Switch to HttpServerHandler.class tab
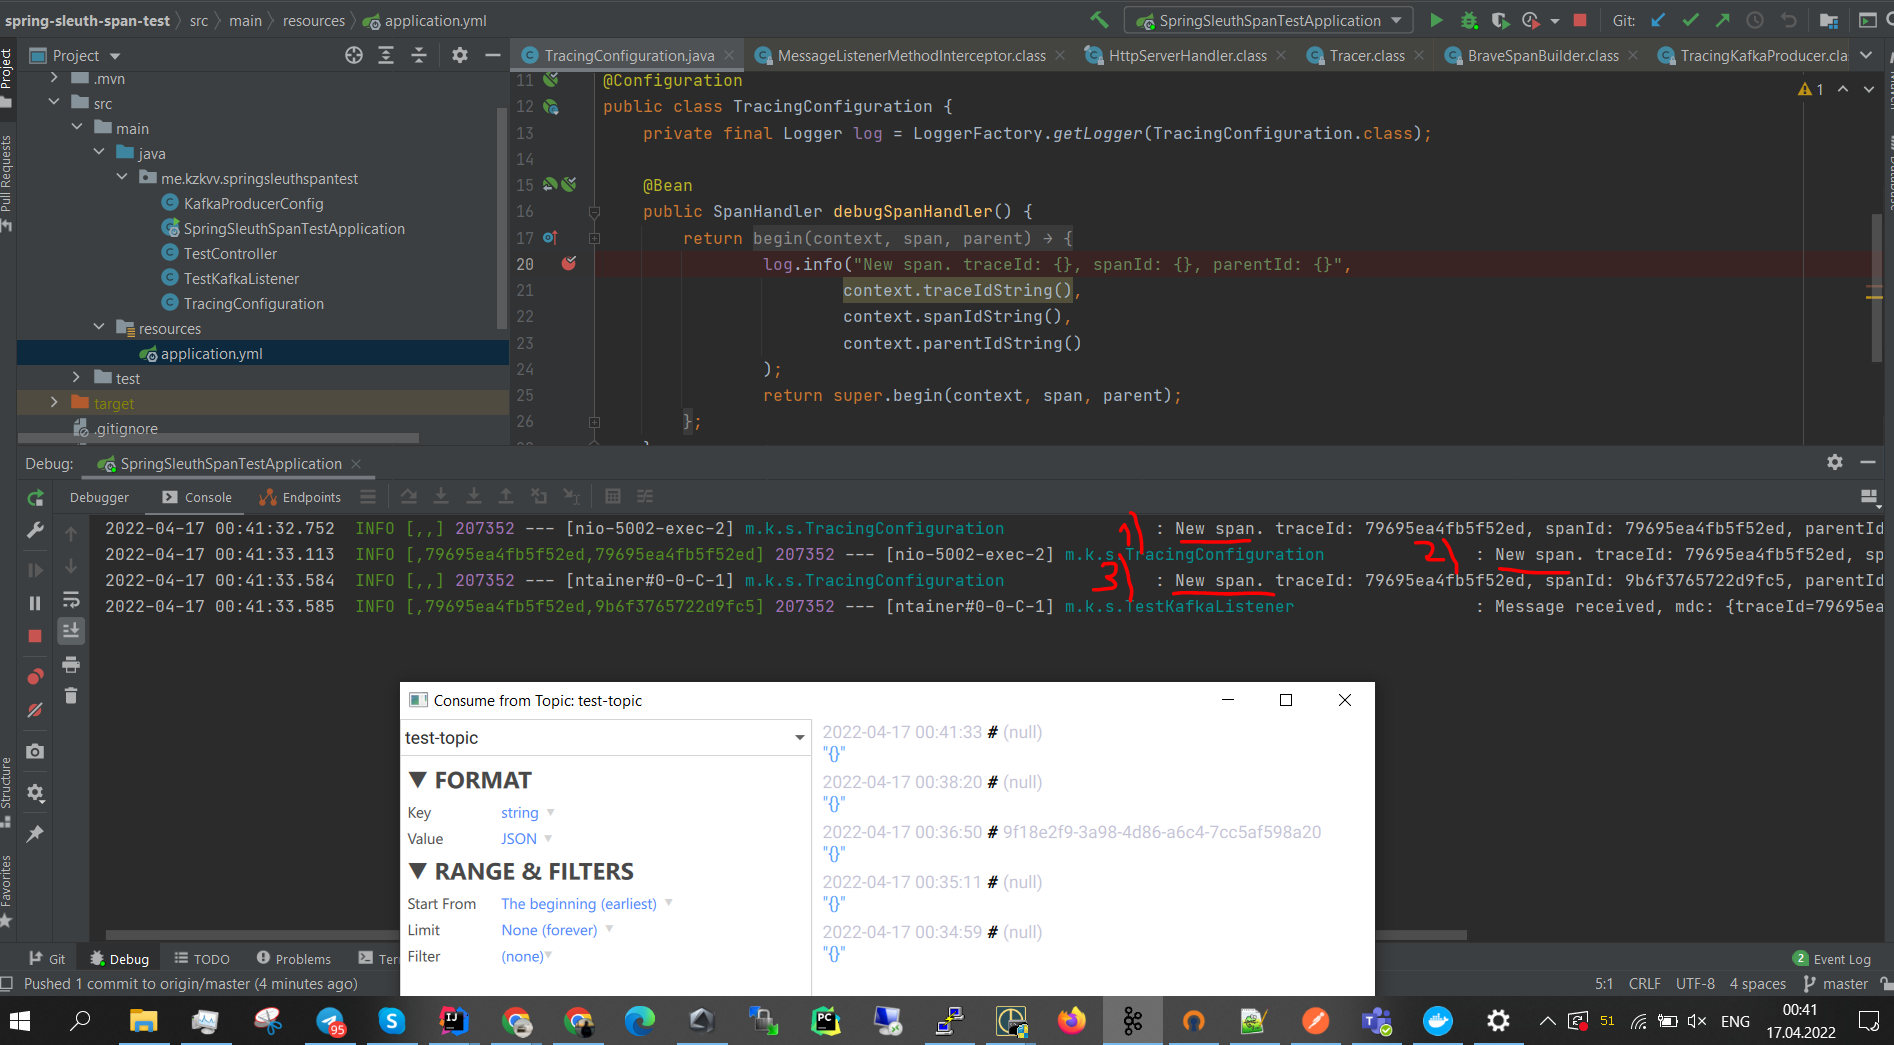 pos(1187,56)
